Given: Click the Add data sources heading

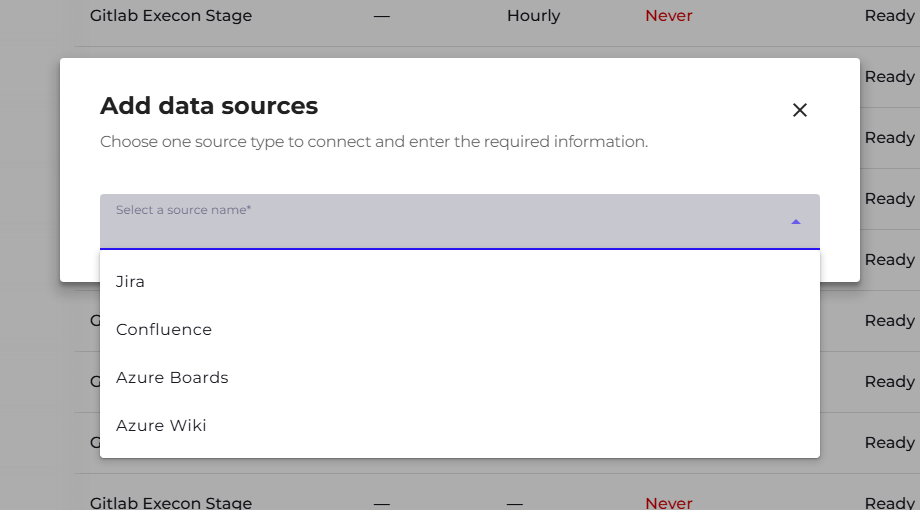Looking at the screenshot, I should 209,106.
